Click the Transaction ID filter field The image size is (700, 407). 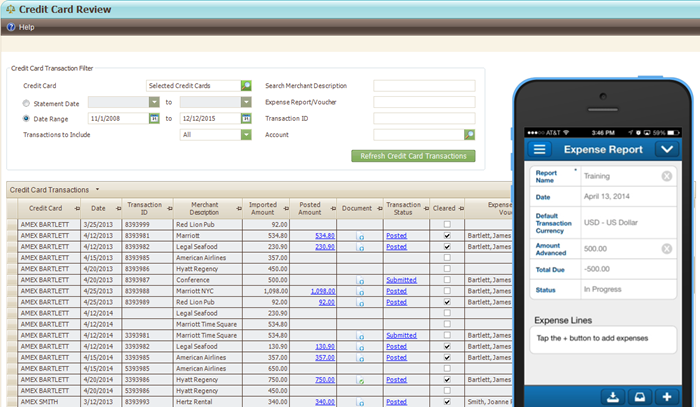(x=424, y=118)
